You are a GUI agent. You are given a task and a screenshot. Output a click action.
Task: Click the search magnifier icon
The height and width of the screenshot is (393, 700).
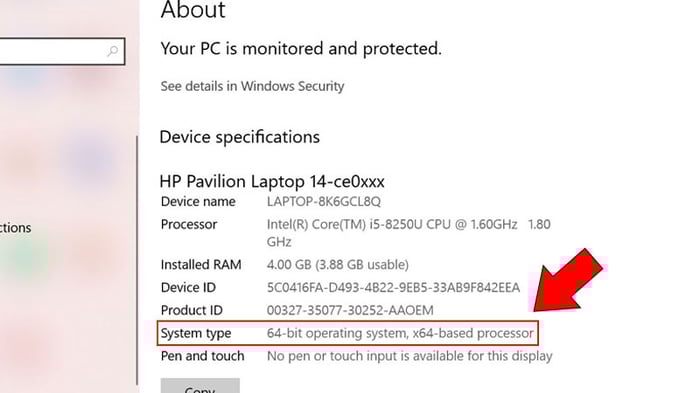[x=112, y=51]
